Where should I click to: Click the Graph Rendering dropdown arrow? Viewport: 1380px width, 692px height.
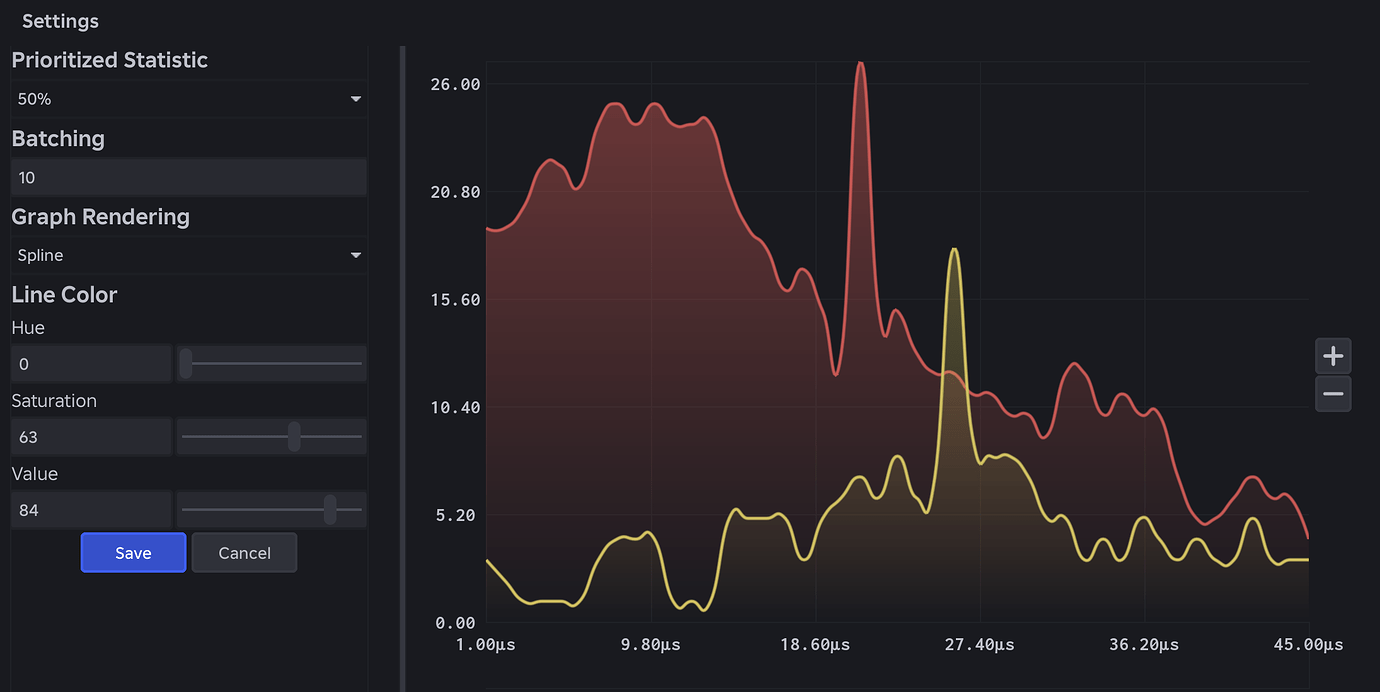pyautogui.click(x=356, y=255)
